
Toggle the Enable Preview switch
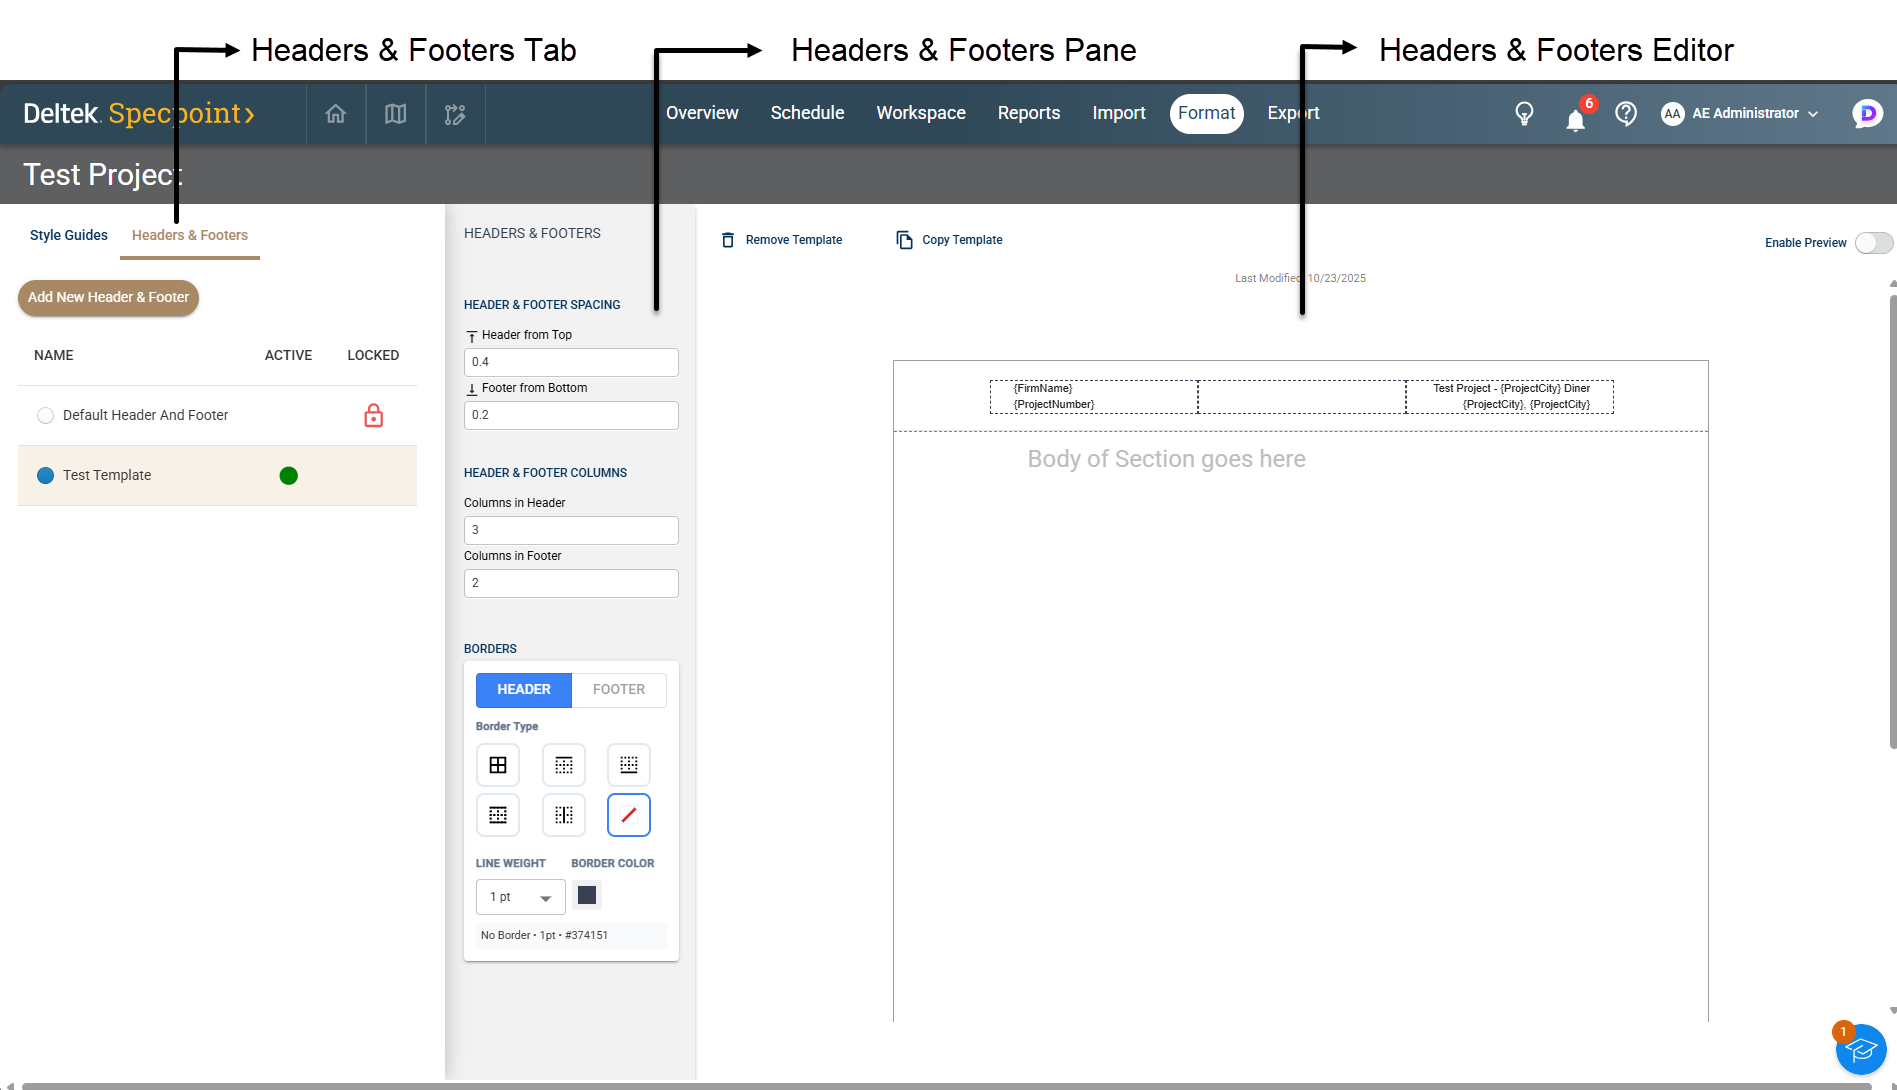(x=1873, y=243)
